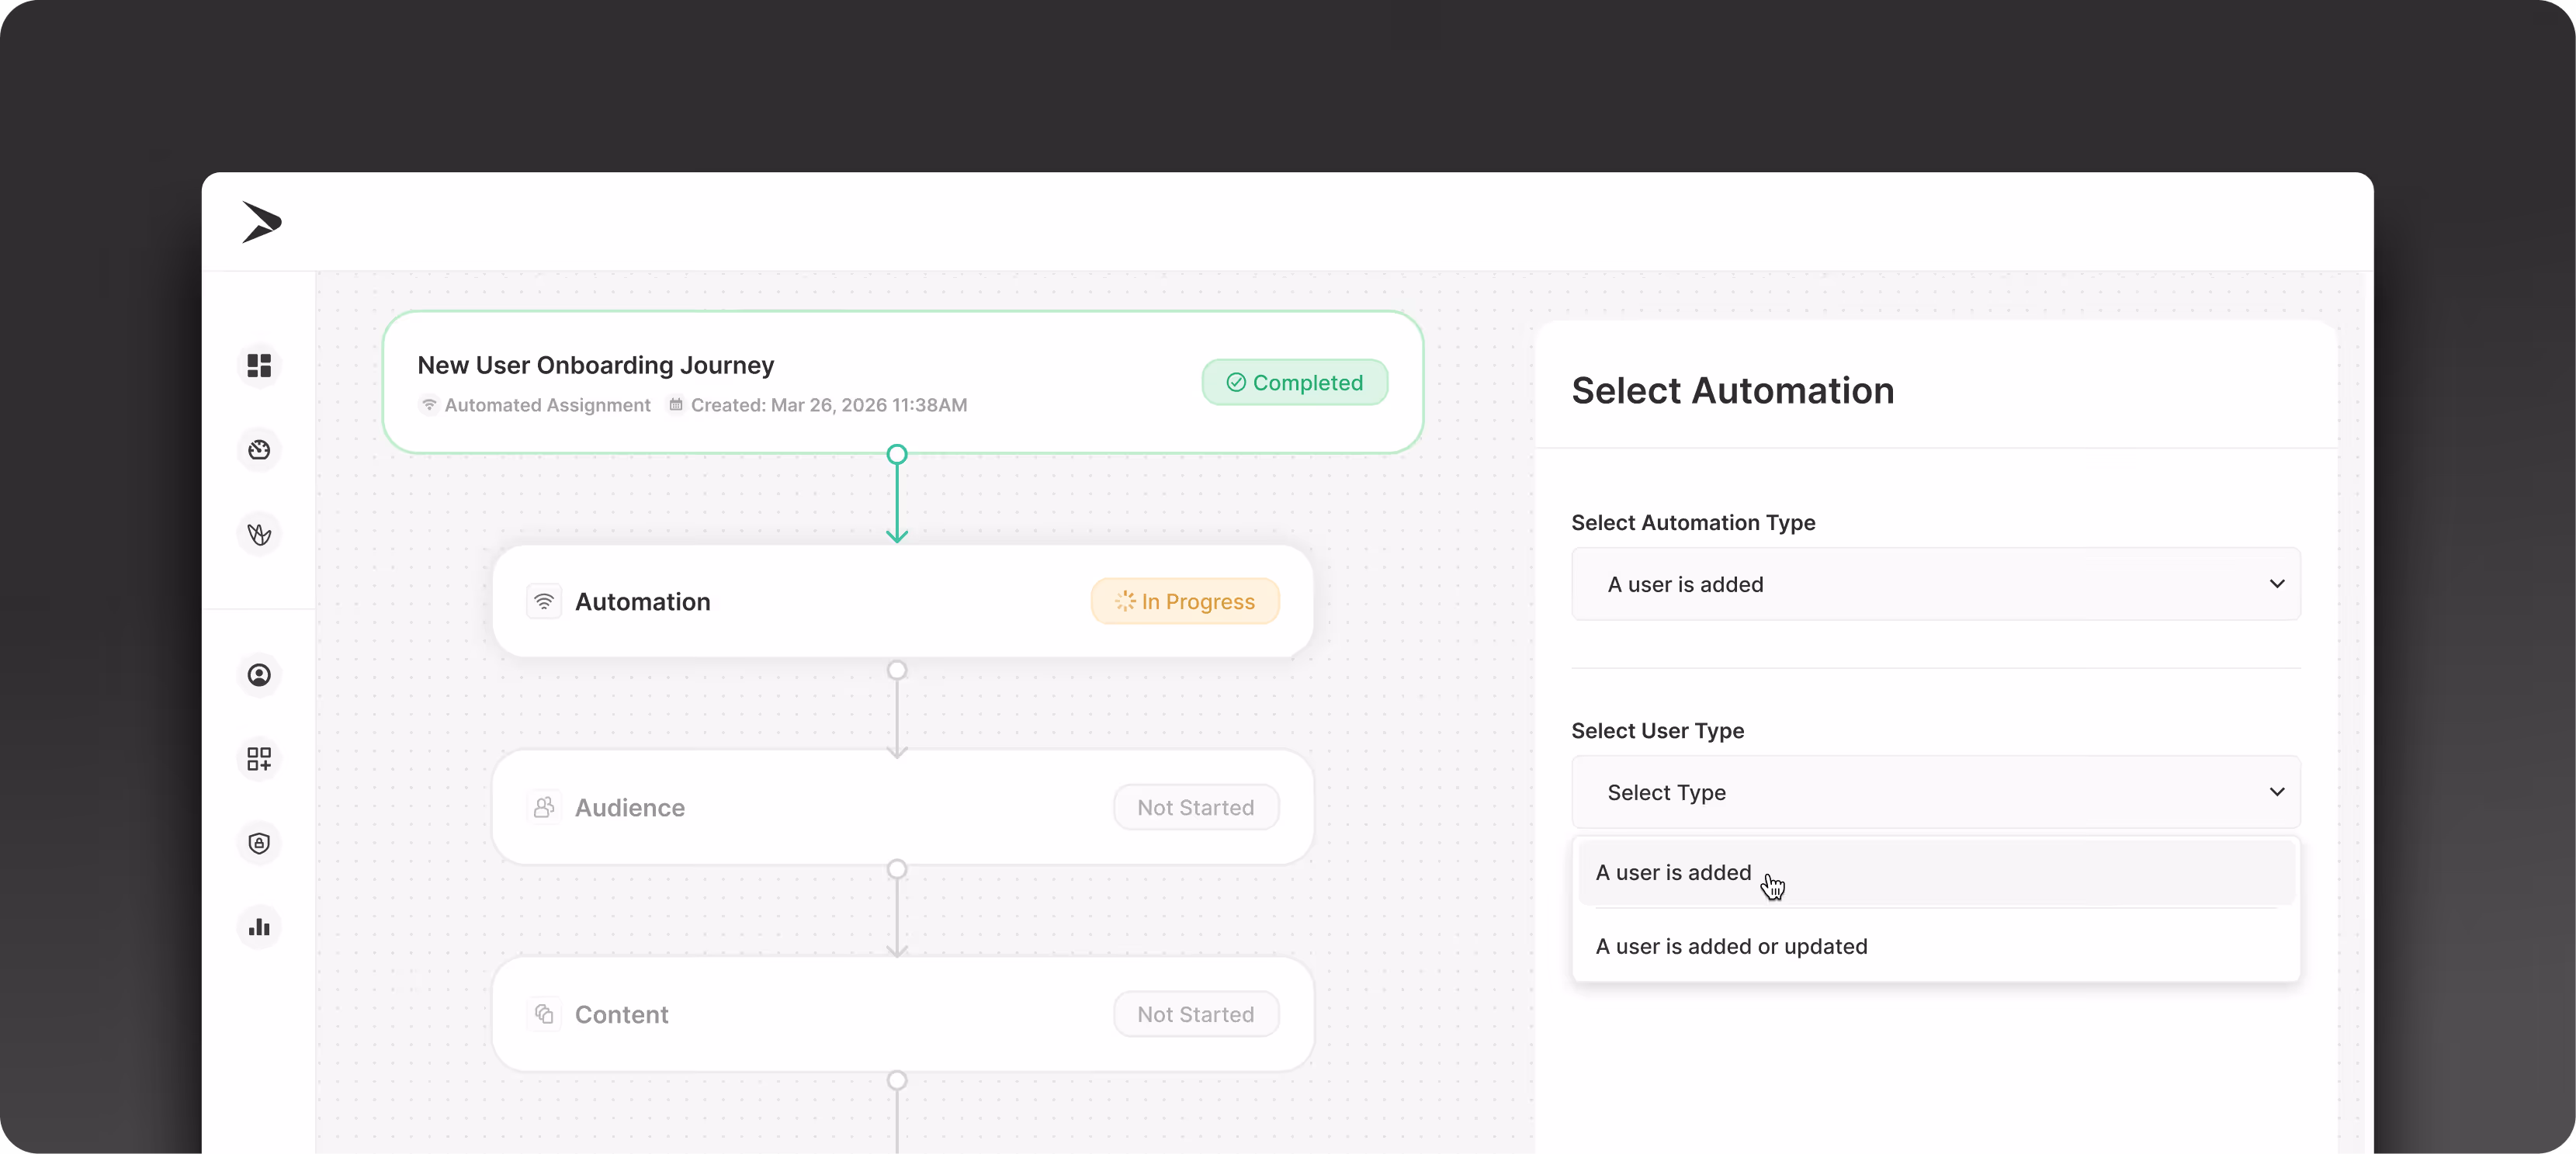The height and width of the screenshot is (1154, 2576).
Task: Open the add-widgets grid sidebar icon
Action: 259,759
